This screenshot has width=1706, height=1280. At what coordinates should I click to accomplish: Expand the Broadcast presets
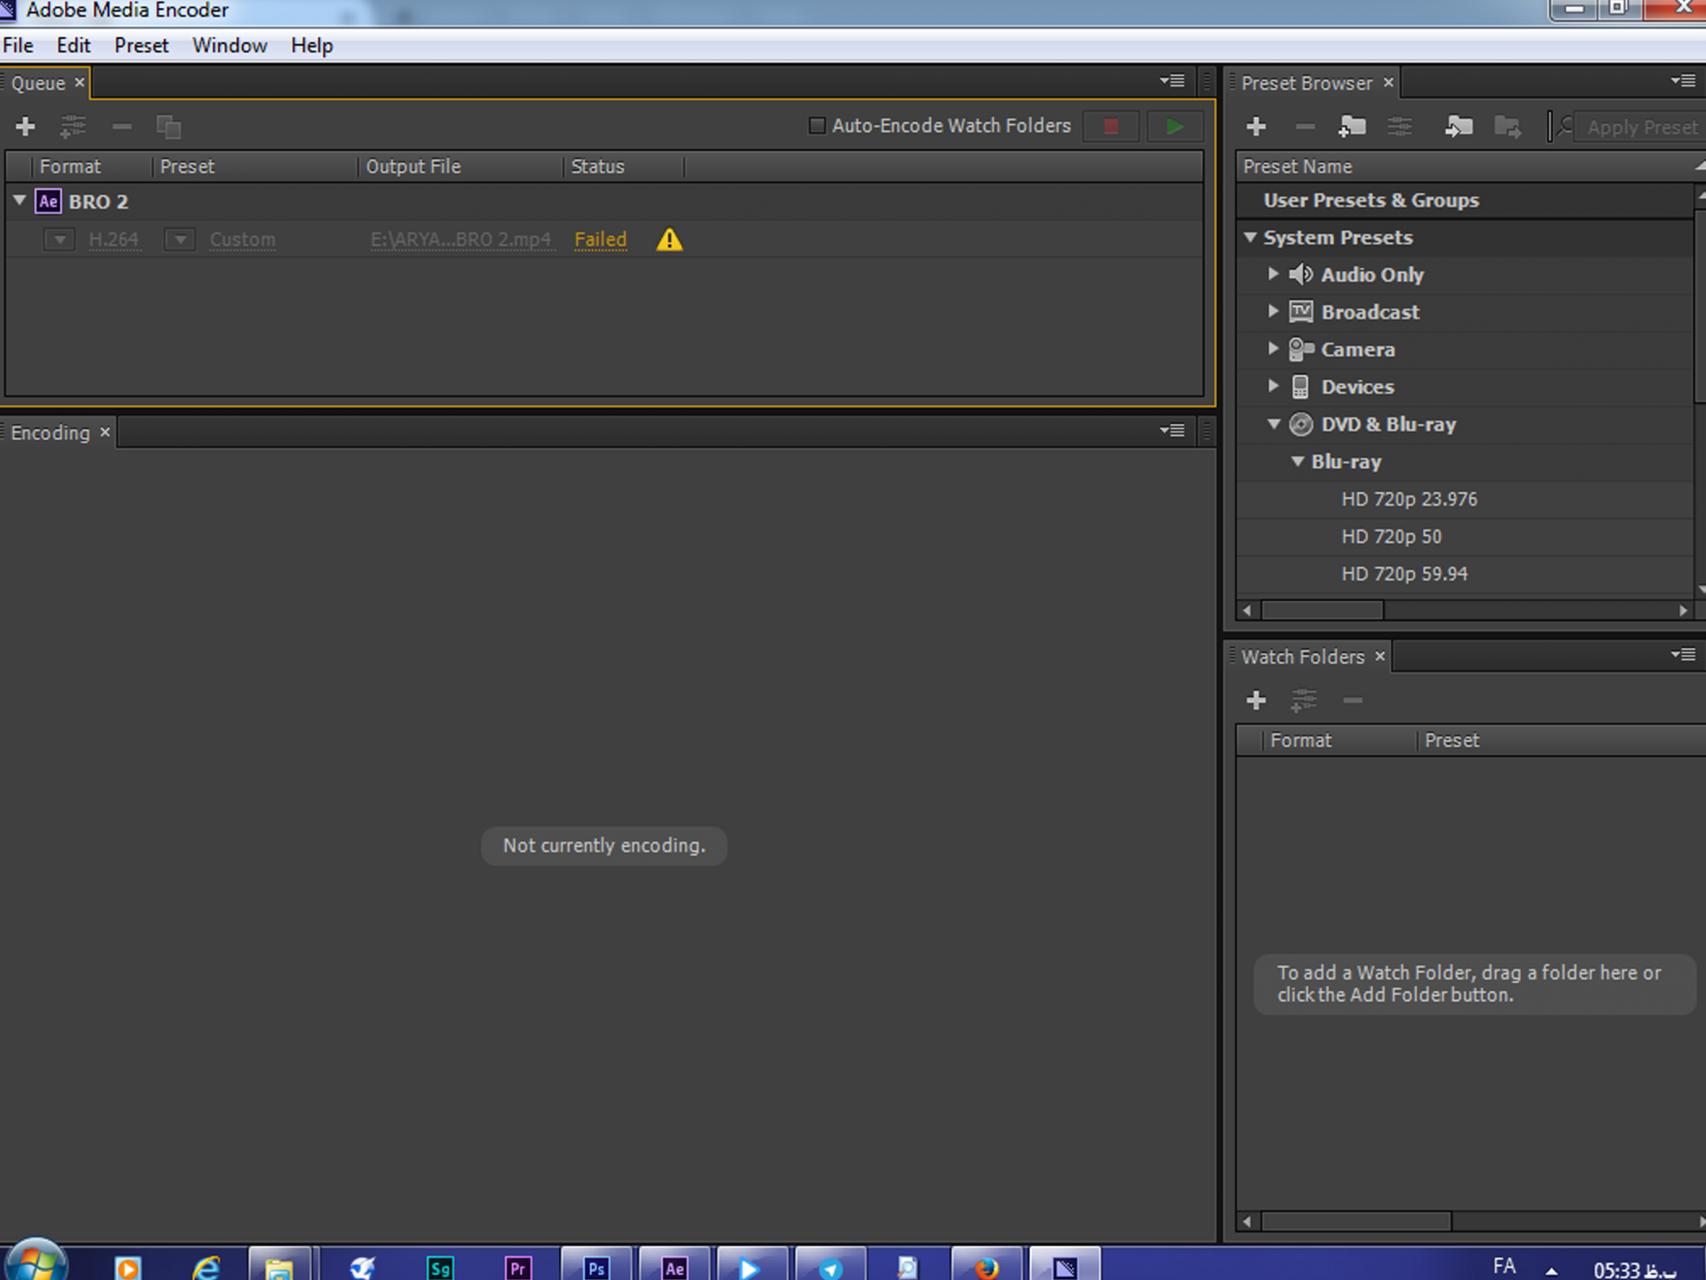click(x=1273, y=311)
